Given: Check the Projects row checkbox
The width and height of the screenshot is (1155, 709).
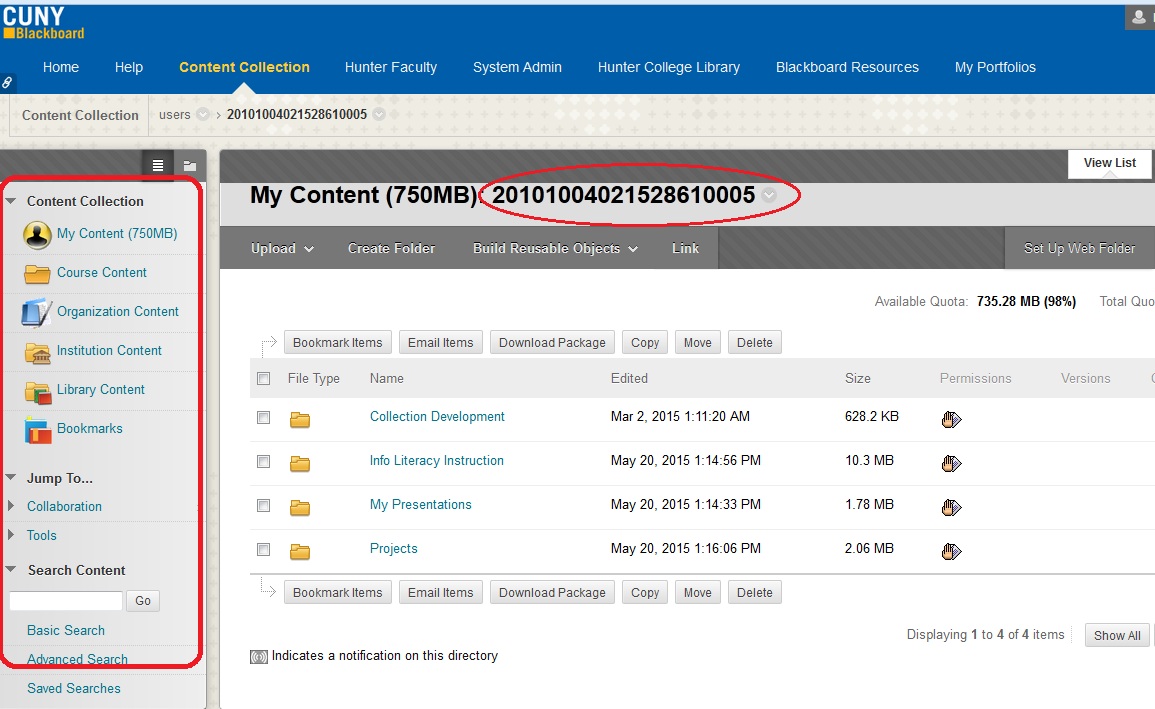Looking at the screenshot, I should pyautogui.click(x=263, y=550).
